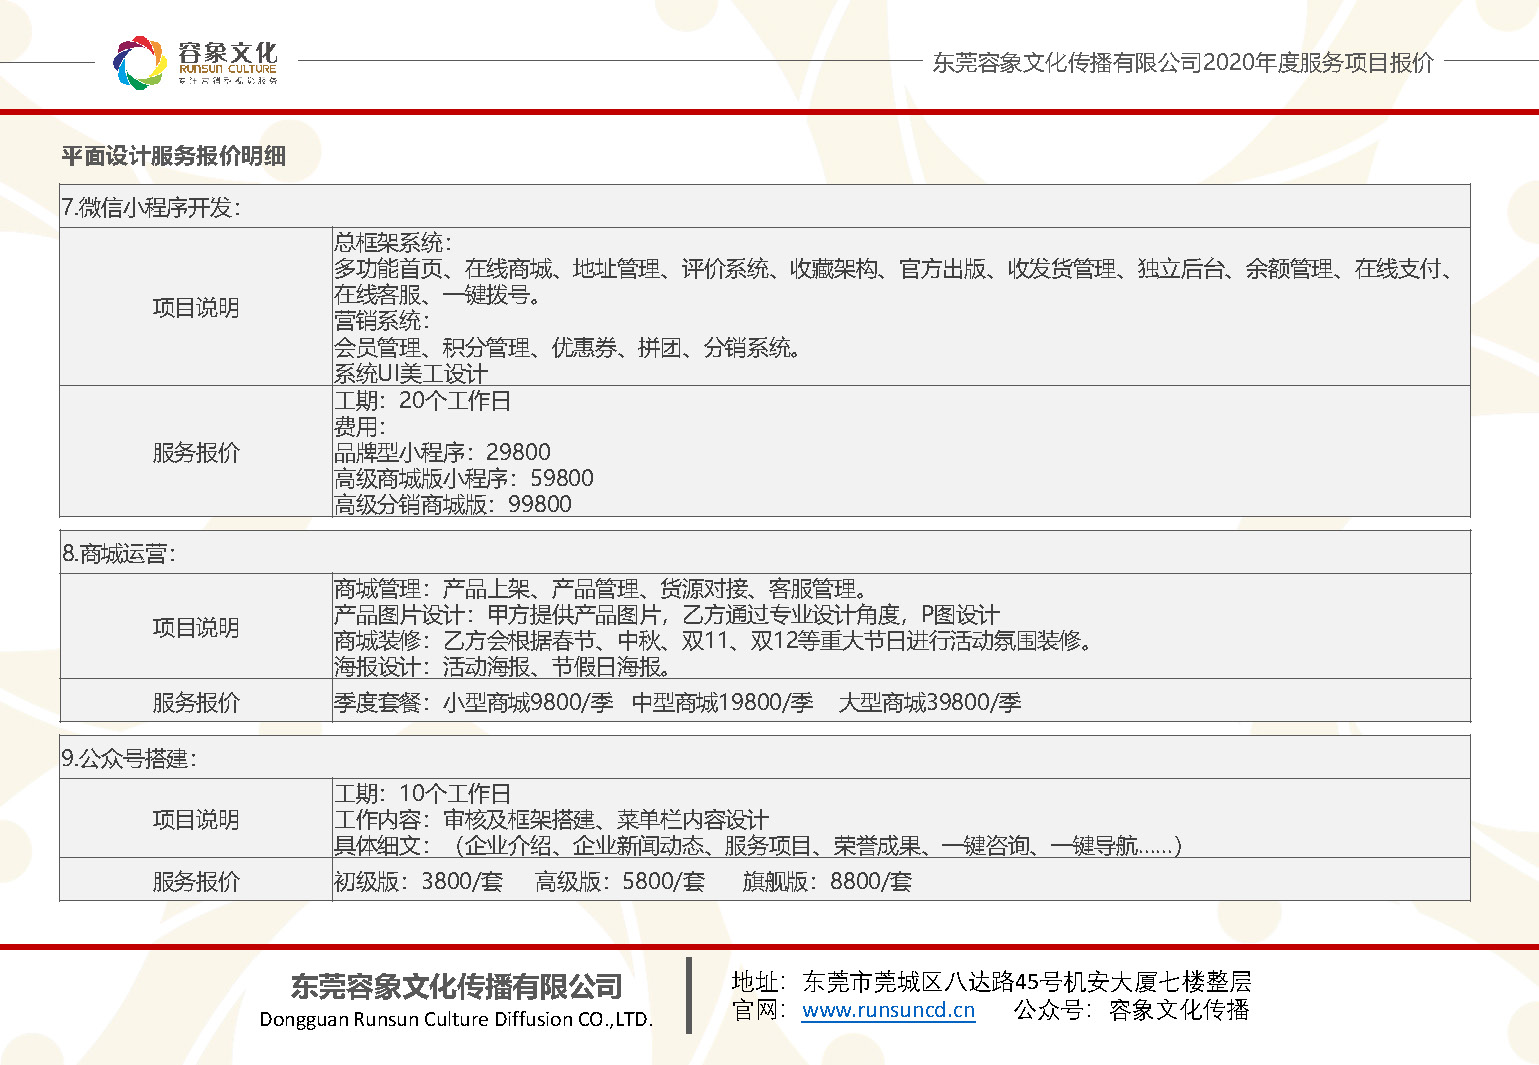Click the line 产品图片设计：甲方提供产品图片

[667, 614]
